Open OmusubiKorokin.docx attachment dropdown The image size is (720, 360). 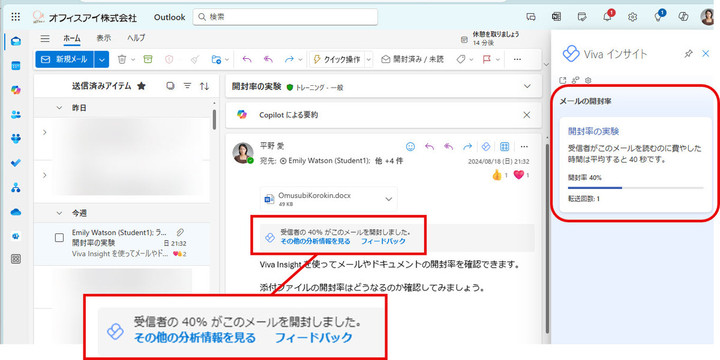pyautogui.click(x=388, y=199)
